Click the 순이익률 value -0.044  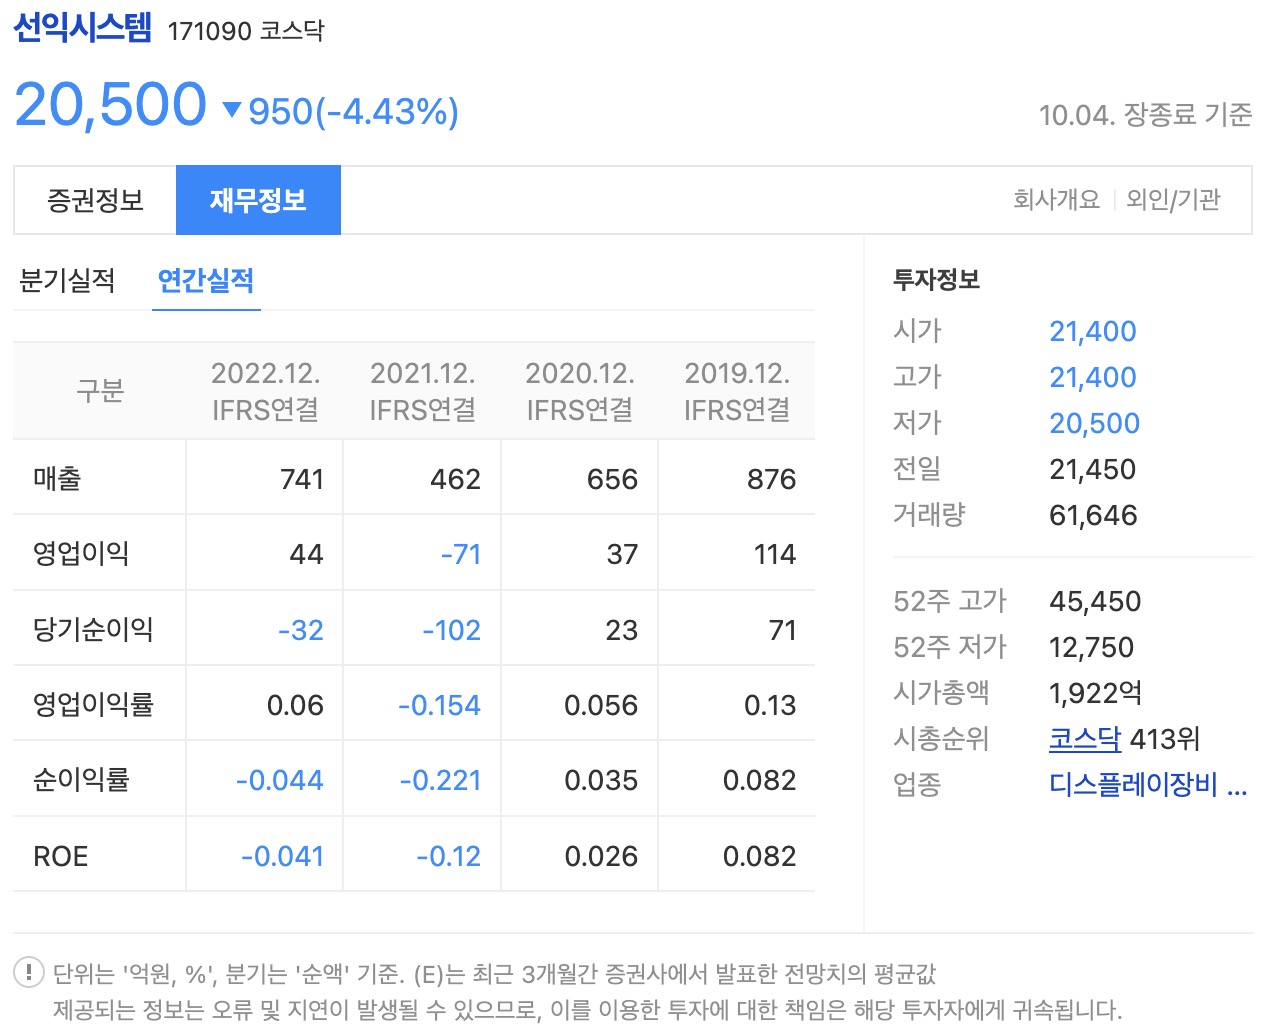point(280,780)
